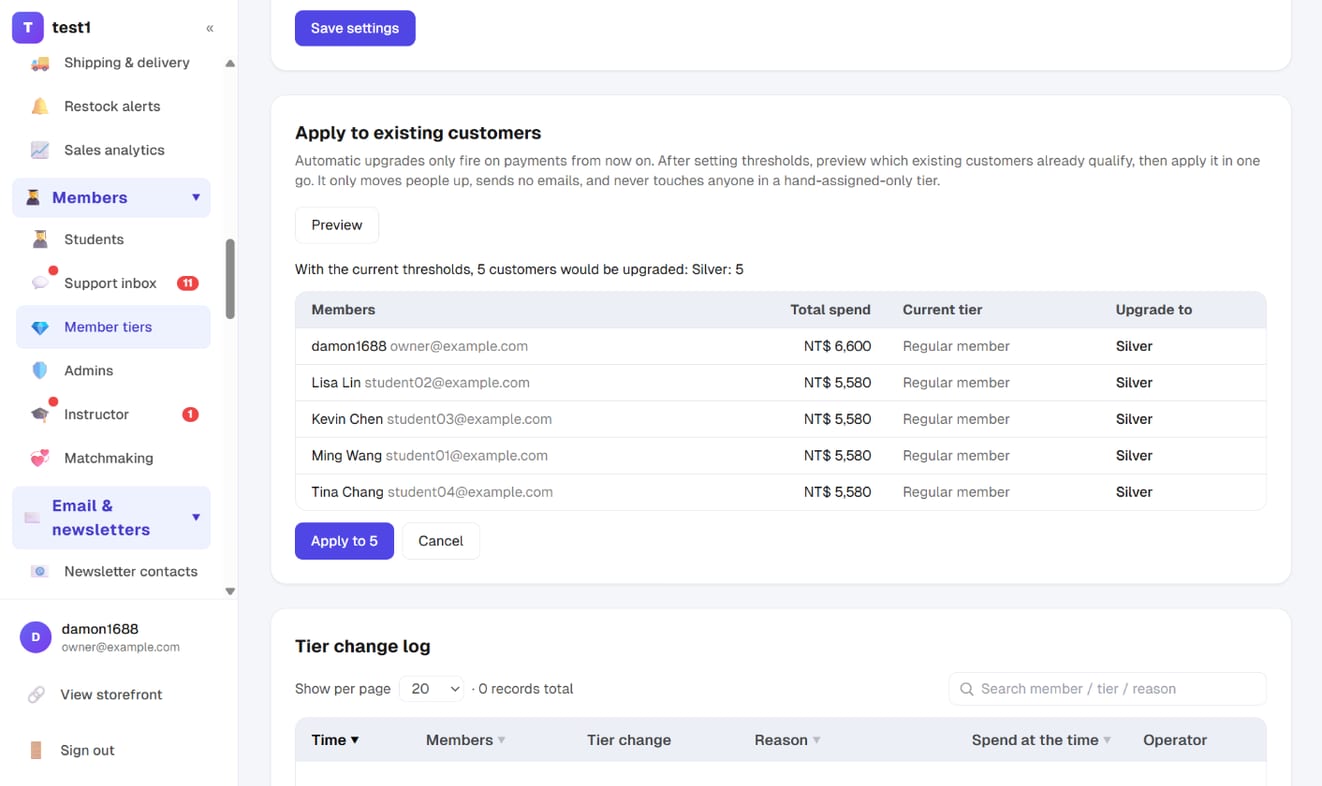Collapse the sidebar with double chevron

[x=210, y=28]
